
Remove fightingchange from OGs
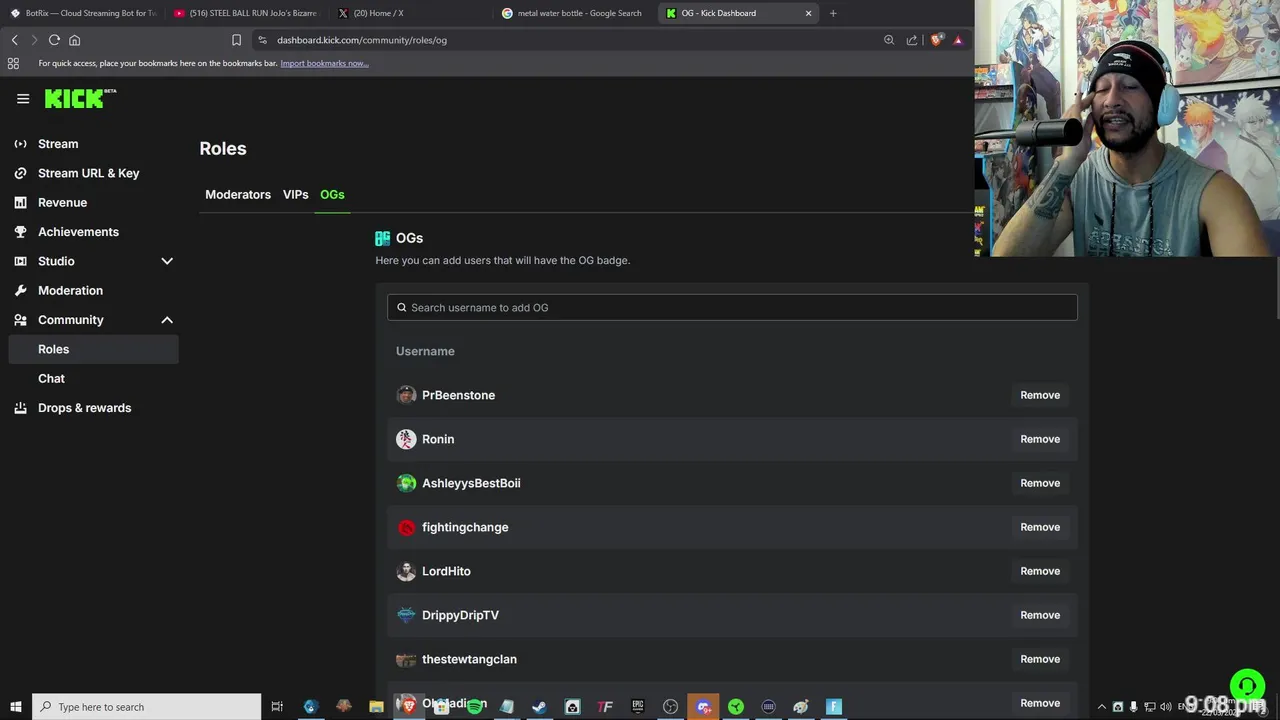pyautogui.click(x=1040, y=527)
